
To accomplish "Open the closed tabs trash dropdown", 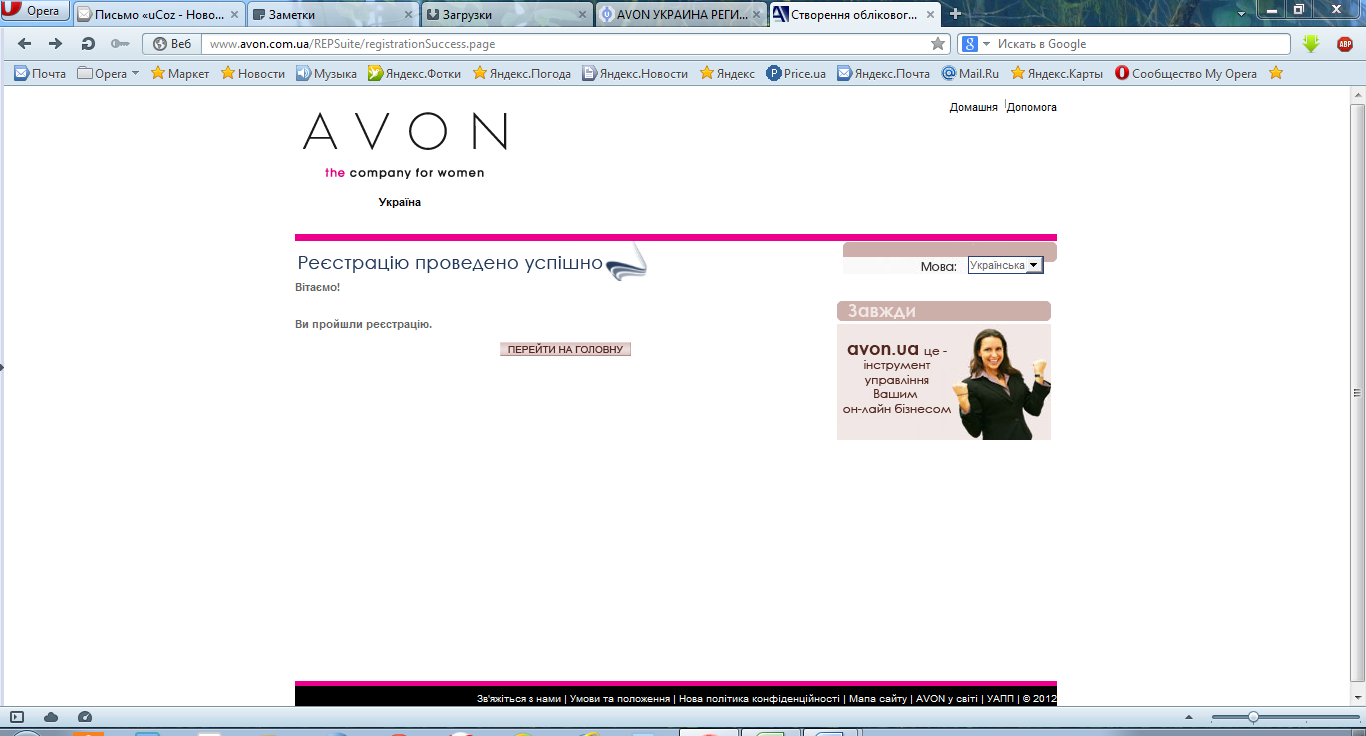I will (x=1243, y=13).
